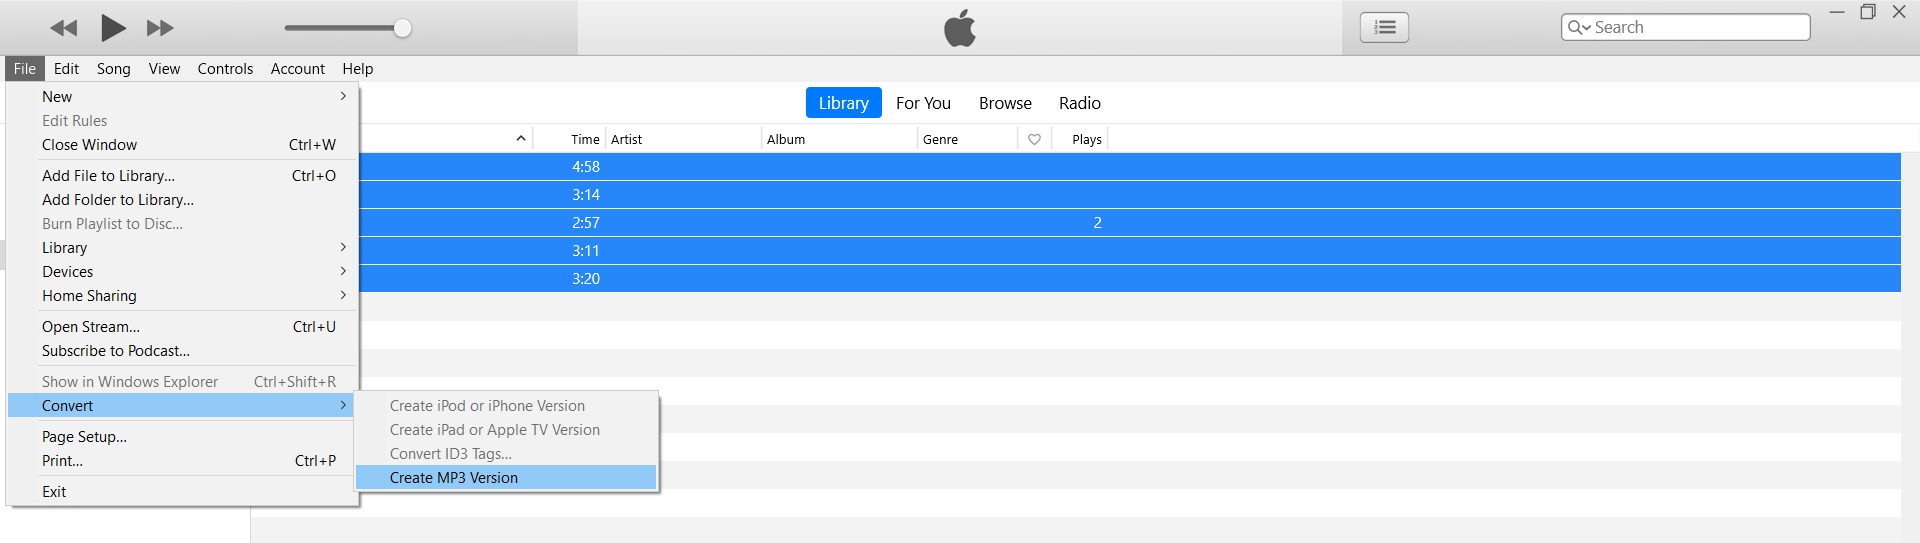Click the sort arrow in the column header
Screen dimensions: 1920x543
coord(521,139)
